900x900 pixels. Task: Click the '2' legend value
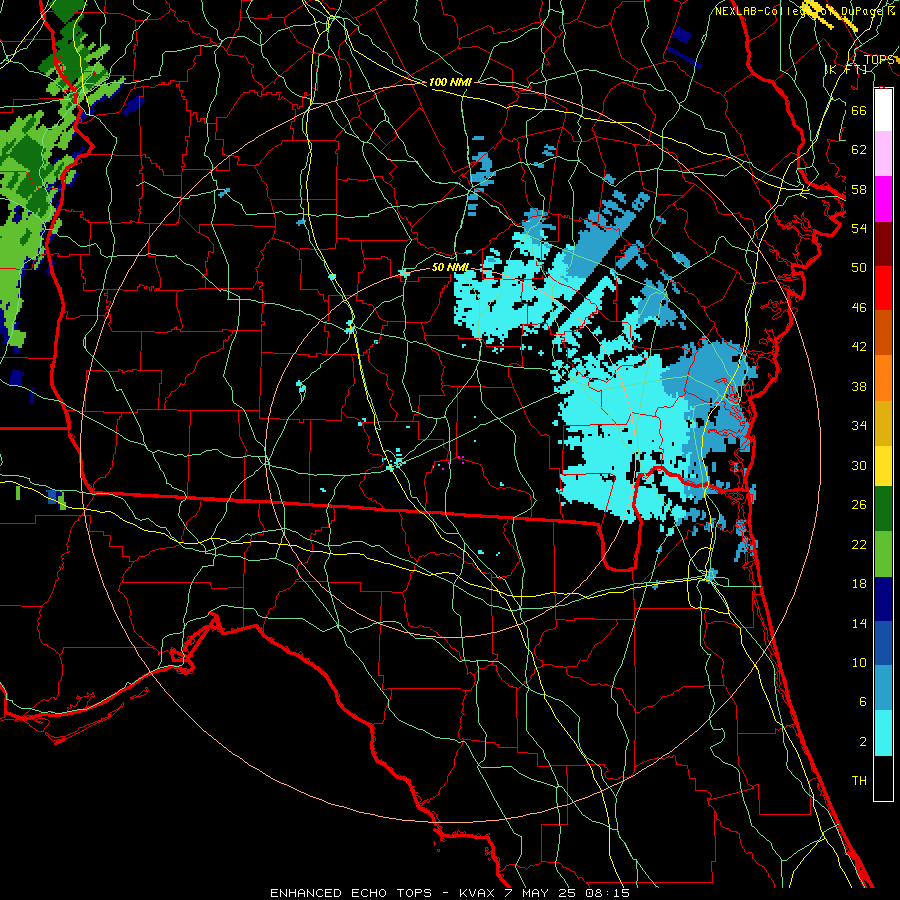(x=863, y=742)
